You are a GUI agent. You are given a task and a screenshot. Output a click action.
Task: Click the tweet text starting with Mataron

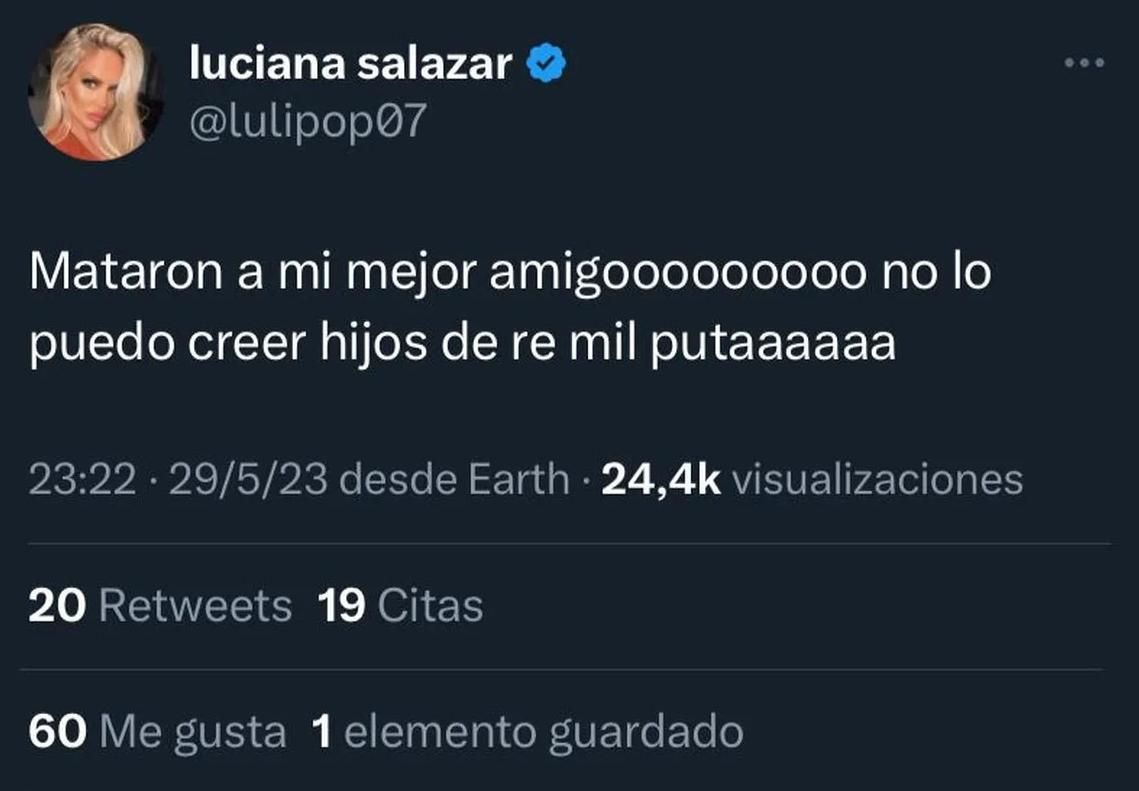click(x=510, y=274)
